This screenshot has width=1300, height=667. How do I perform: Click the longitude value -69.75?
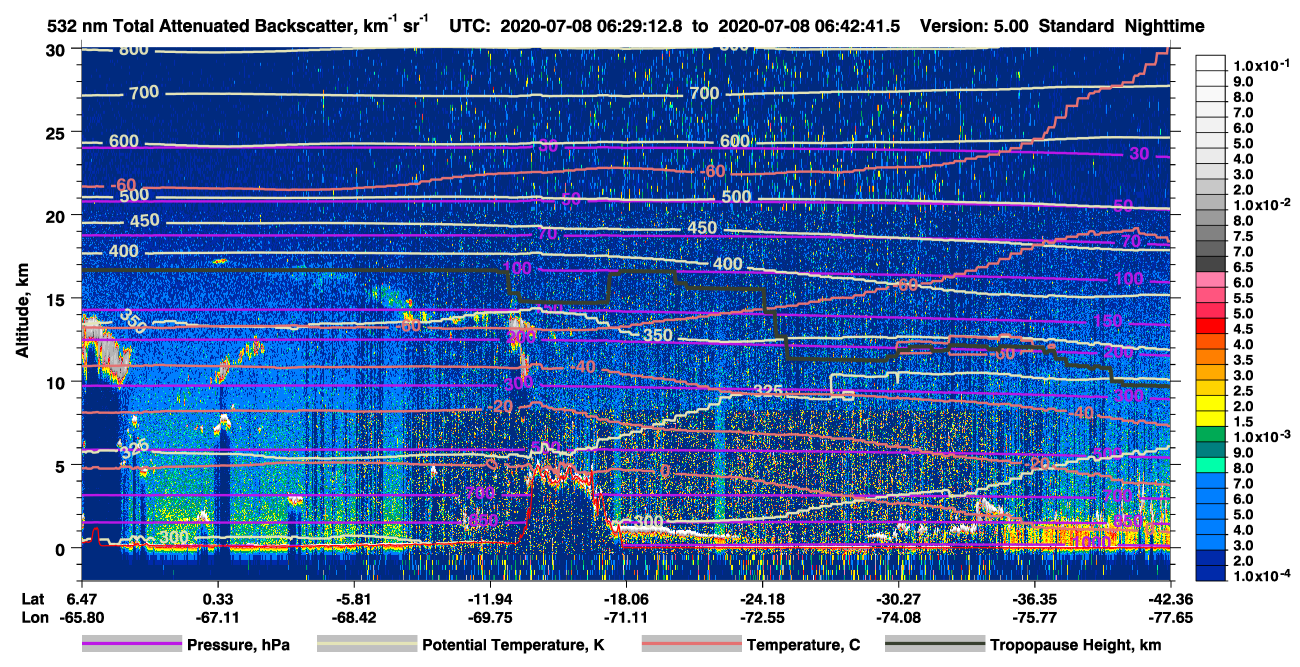pos(490,618)
